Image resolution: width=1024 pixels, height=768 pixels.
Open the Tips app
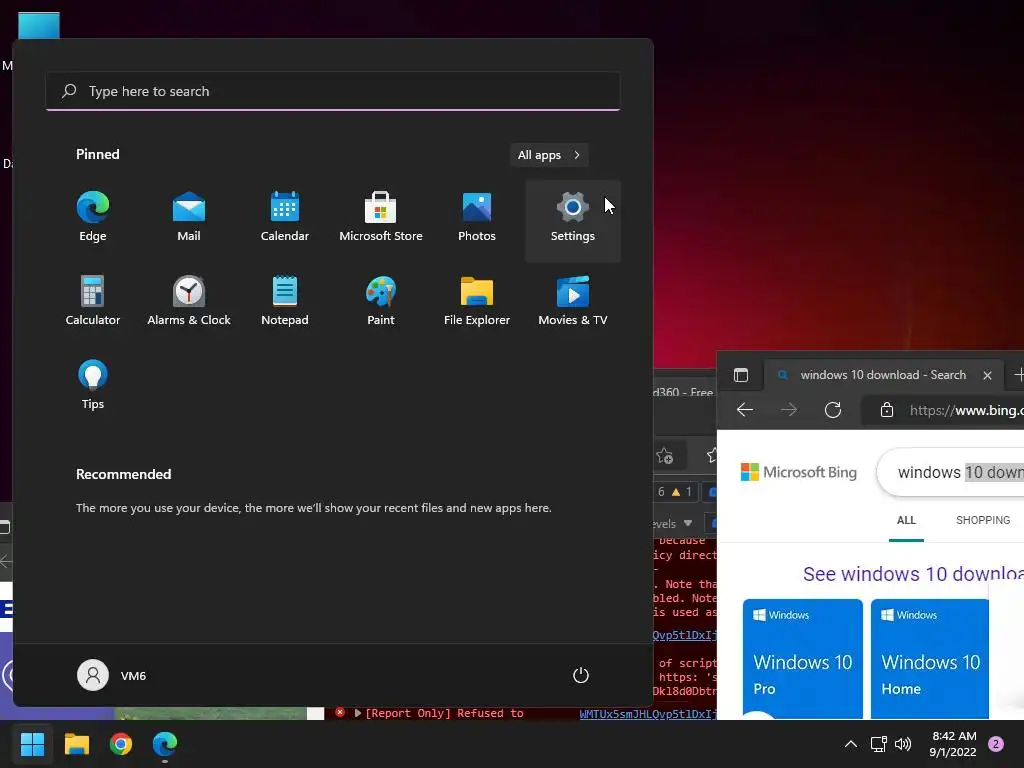click(93, 385)
